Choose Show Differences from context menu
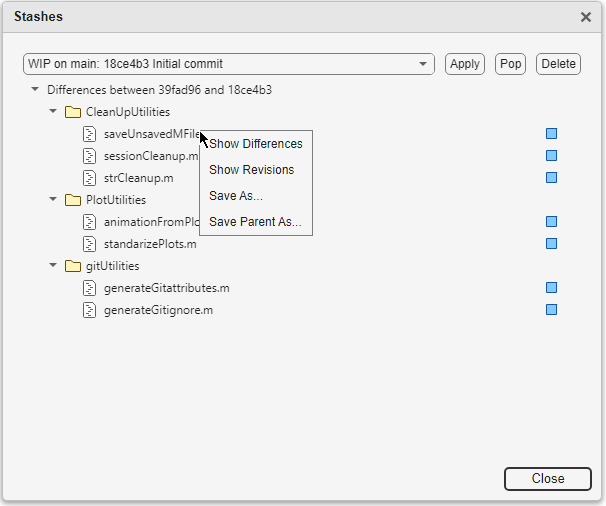606x506 pixels. pos(255,144)
